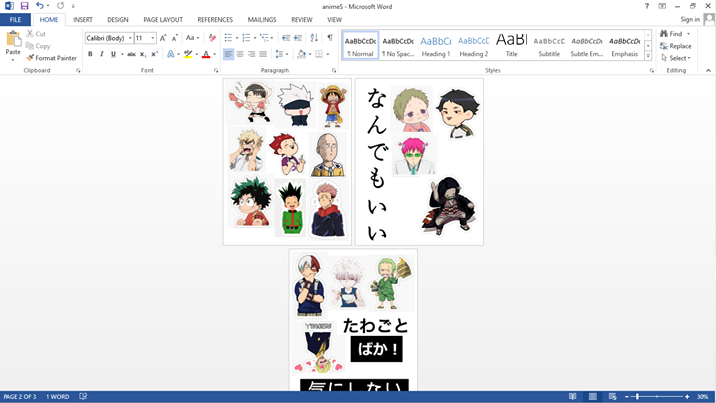The width and height of the screenshot is (716, 403).
Task: Open the font size dropdown showing 11
Action: 153,38
